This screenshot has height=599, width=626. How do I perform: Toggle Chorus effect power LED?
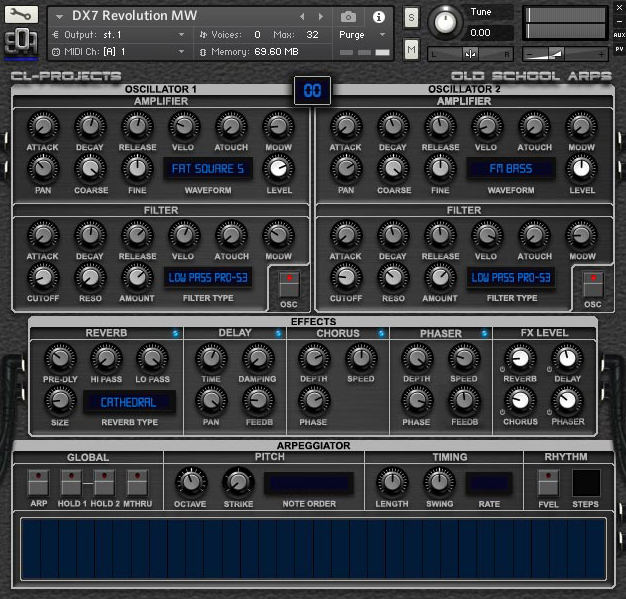[382, 333]
